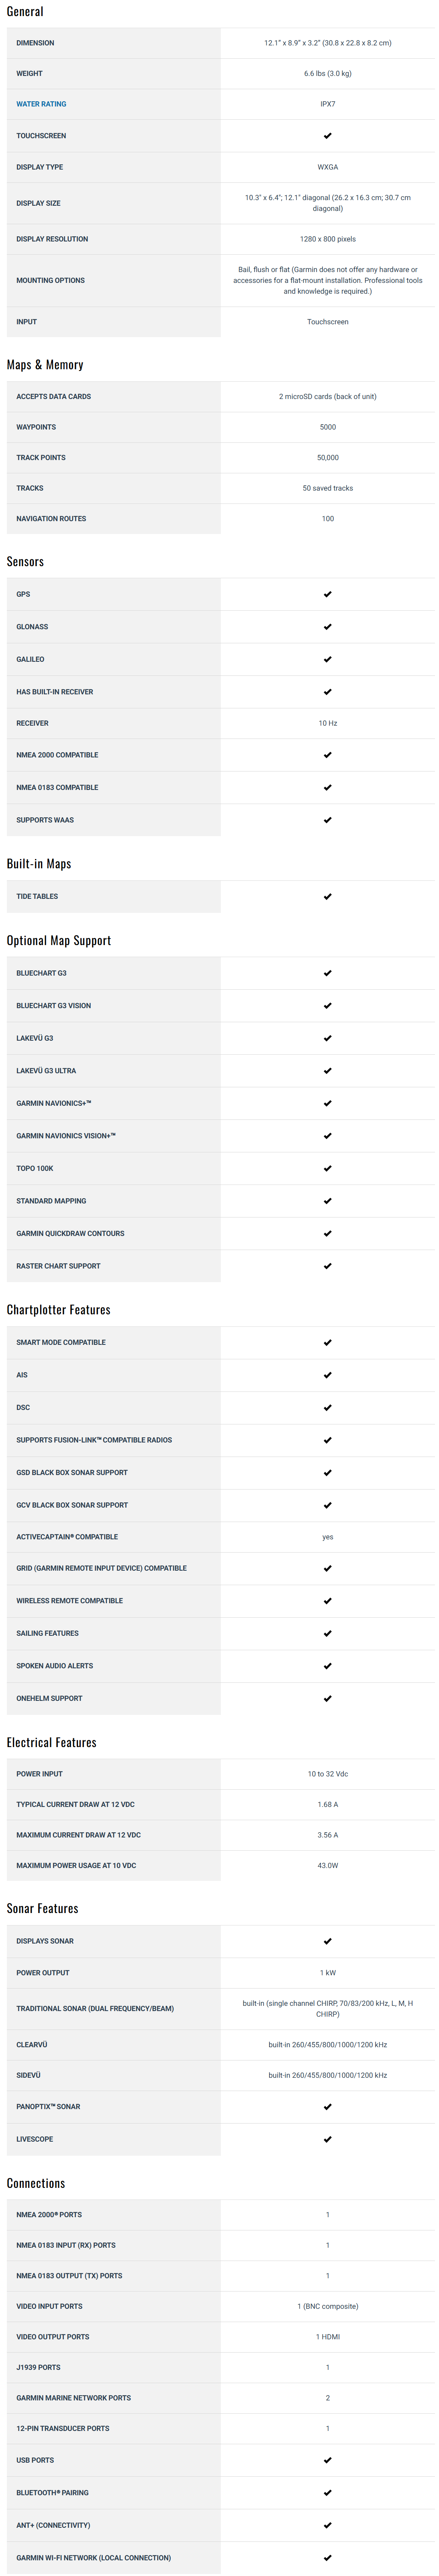Click the Sonar Features section heading
The image size is (439, 2576).
point(42,1908)
